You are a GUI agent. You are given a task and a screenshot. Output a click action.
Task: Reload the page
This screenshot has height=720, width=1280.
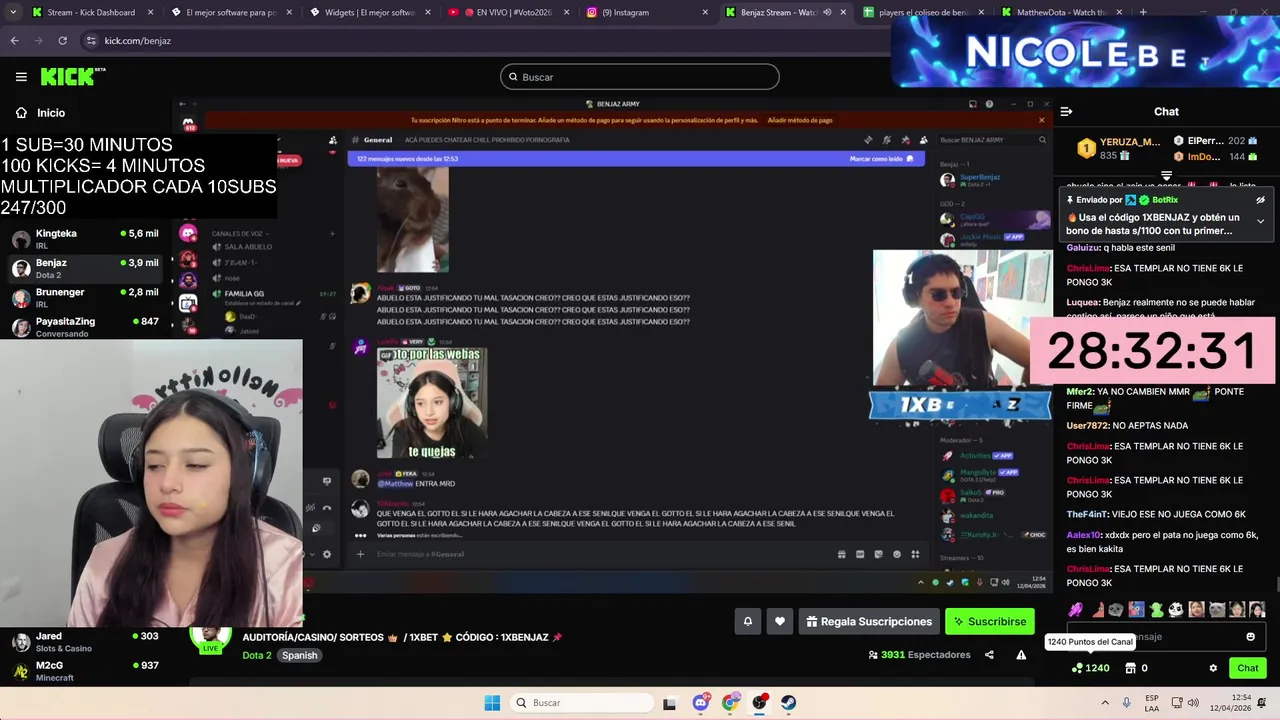point(62,40)
